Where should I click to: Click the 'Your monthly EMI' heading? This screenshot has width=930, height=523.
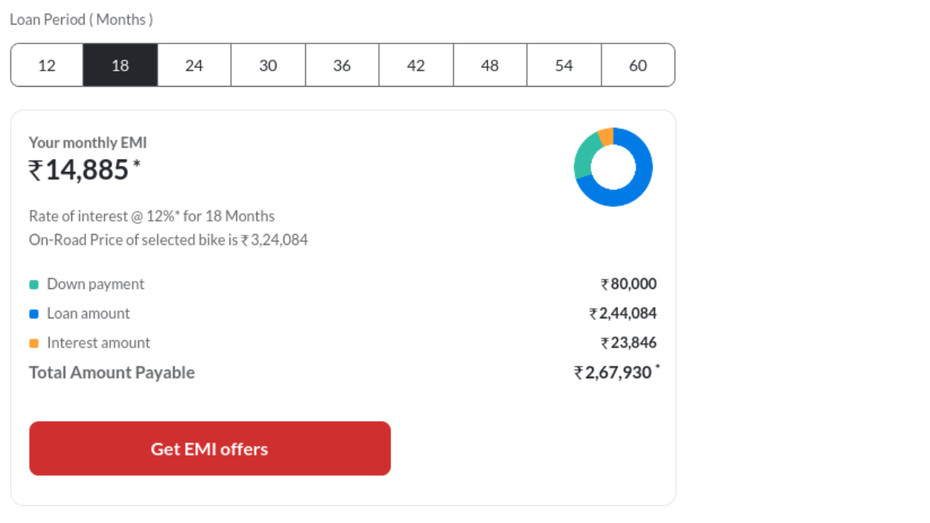point(88,143)
